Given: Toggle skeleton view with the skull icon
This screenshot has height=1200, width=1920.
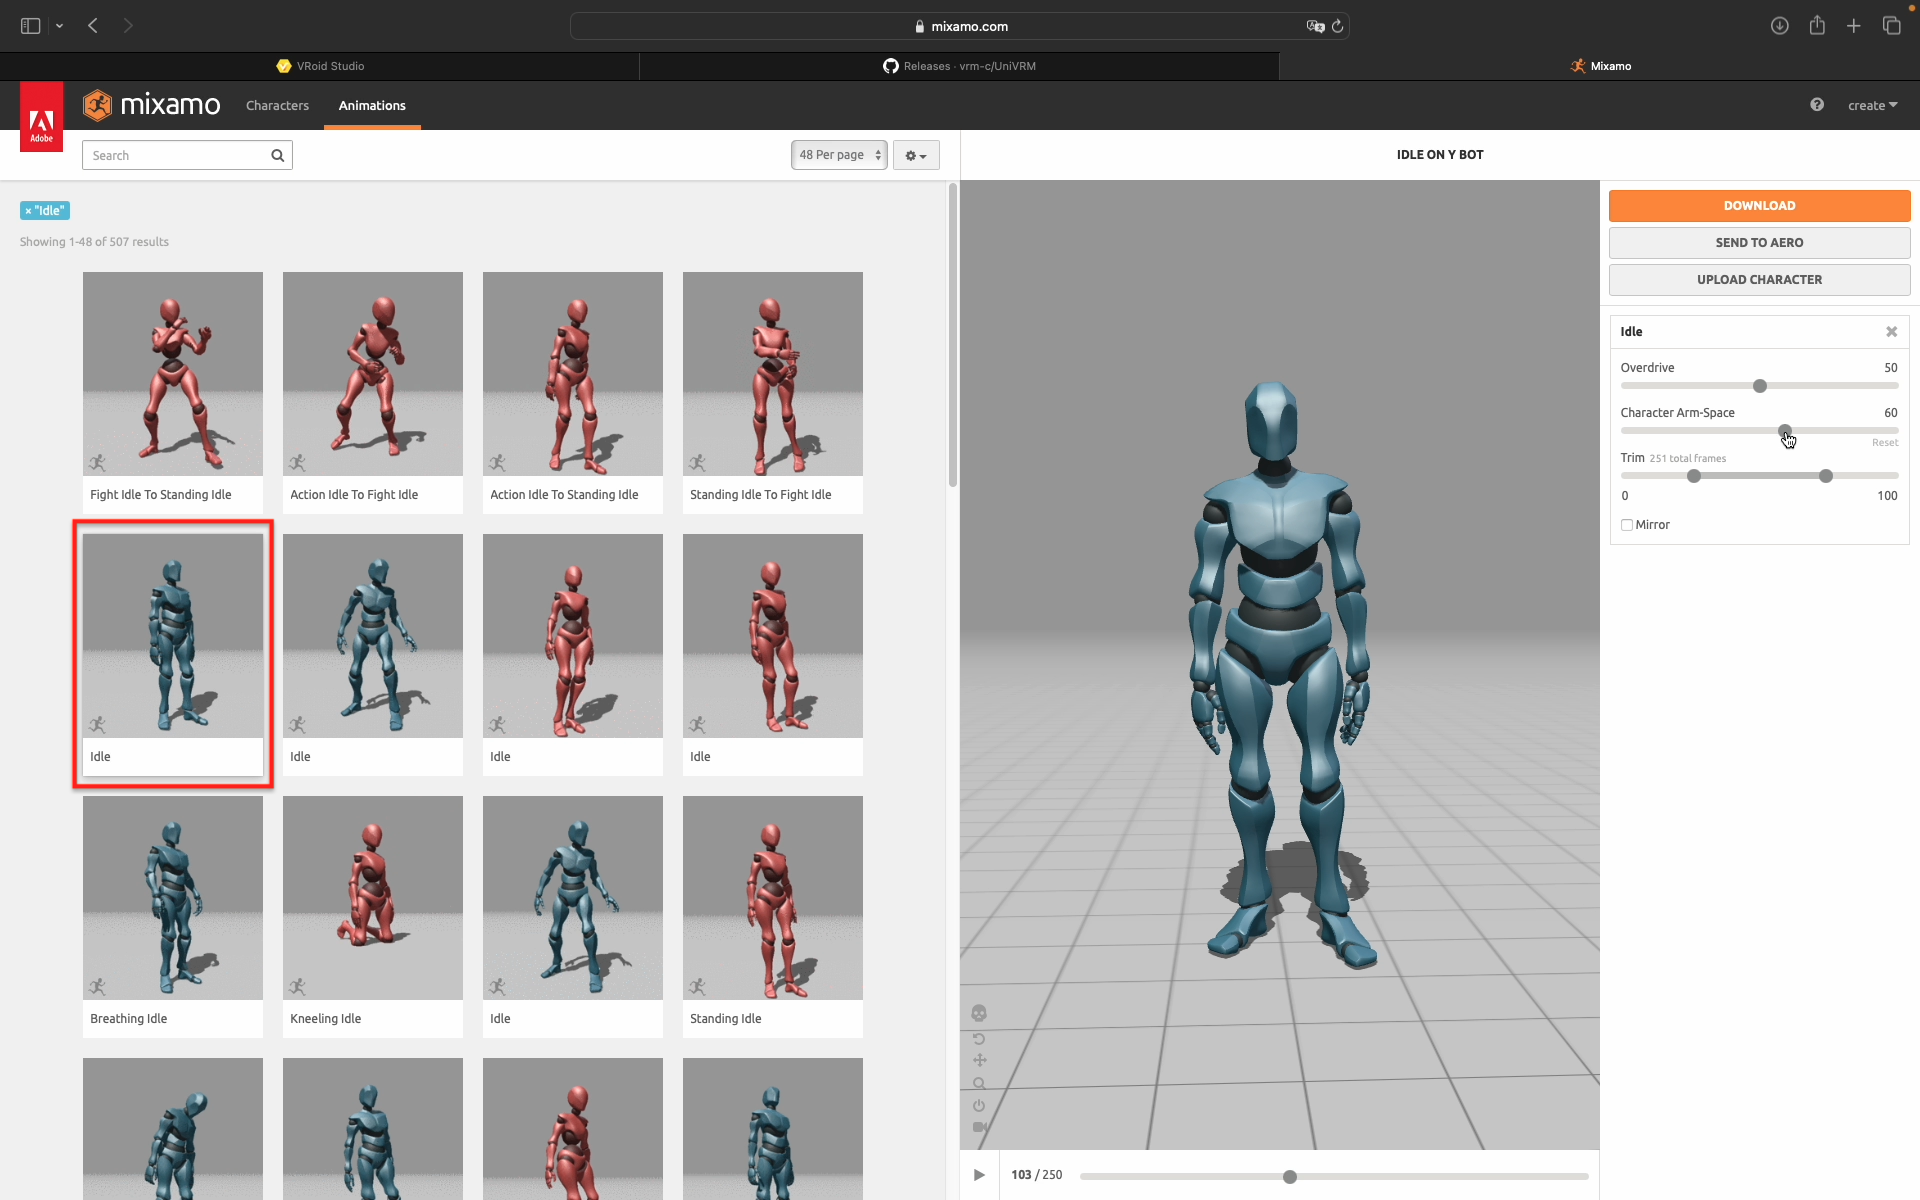Looking at the screenshot, I should tap(979, 1013).
